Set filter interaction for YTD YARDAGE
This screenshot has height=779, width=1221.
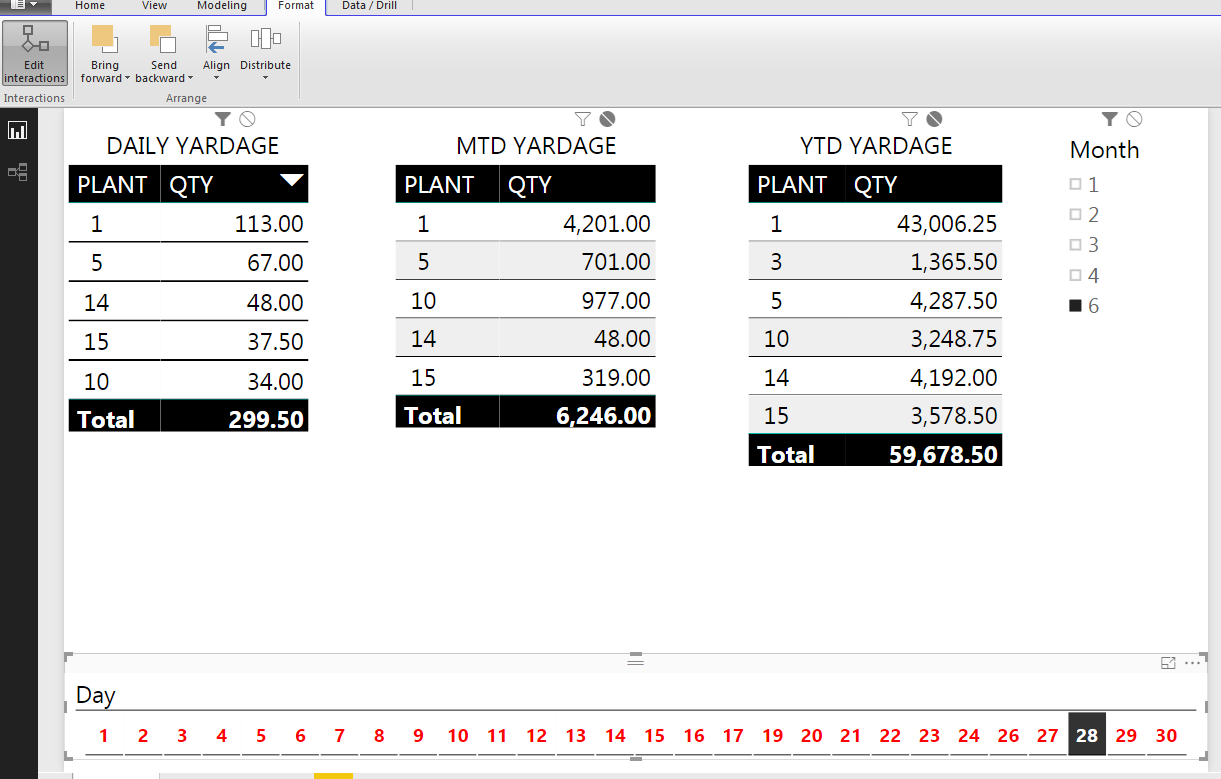tap(910, 119)
